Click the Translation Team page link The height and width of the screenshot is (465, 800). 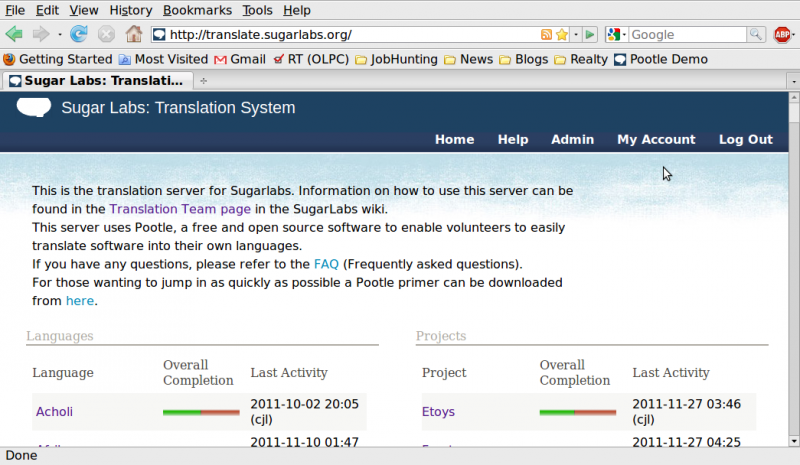pyautogui.click(x=180, y=209)
